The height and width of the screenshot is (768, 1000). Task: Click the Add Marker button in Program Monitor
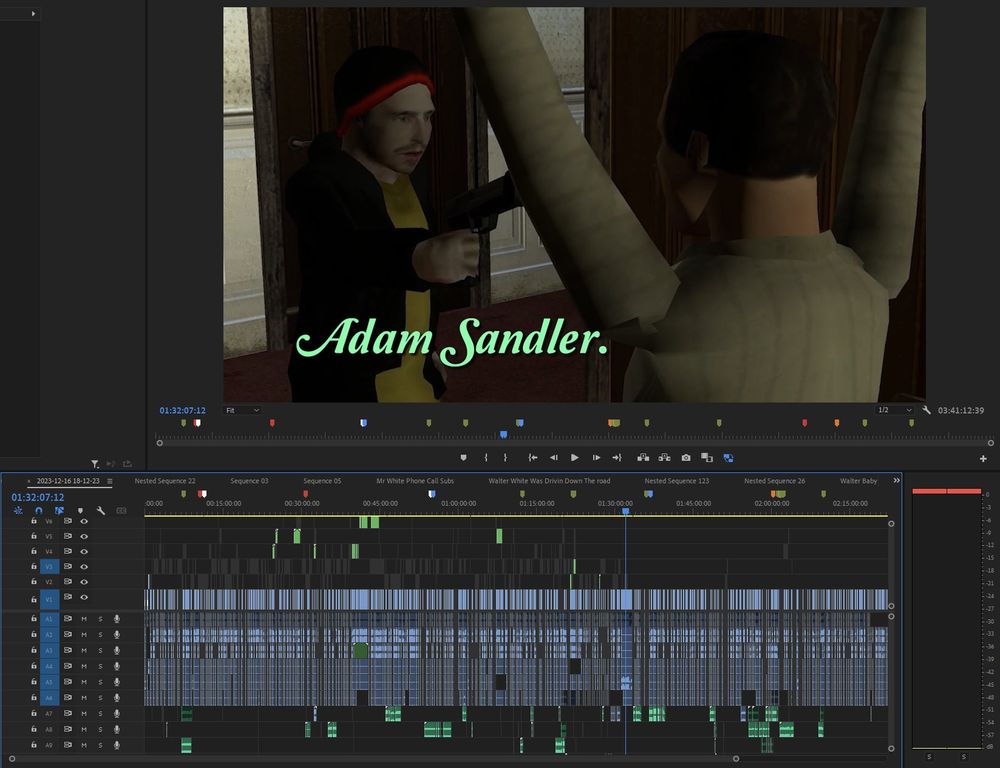464,457
